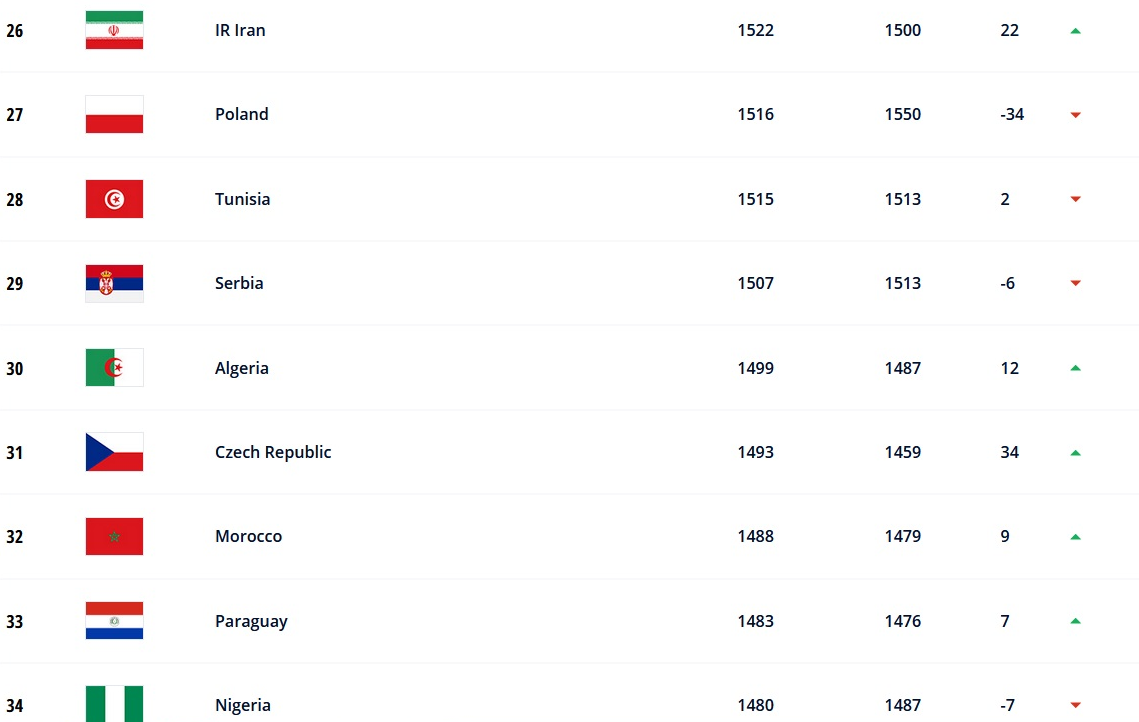The height and width of the screenshot is (722, 1139).
Task: Click IR Iran's green up arrow
Action: (x=1075, y=31)
